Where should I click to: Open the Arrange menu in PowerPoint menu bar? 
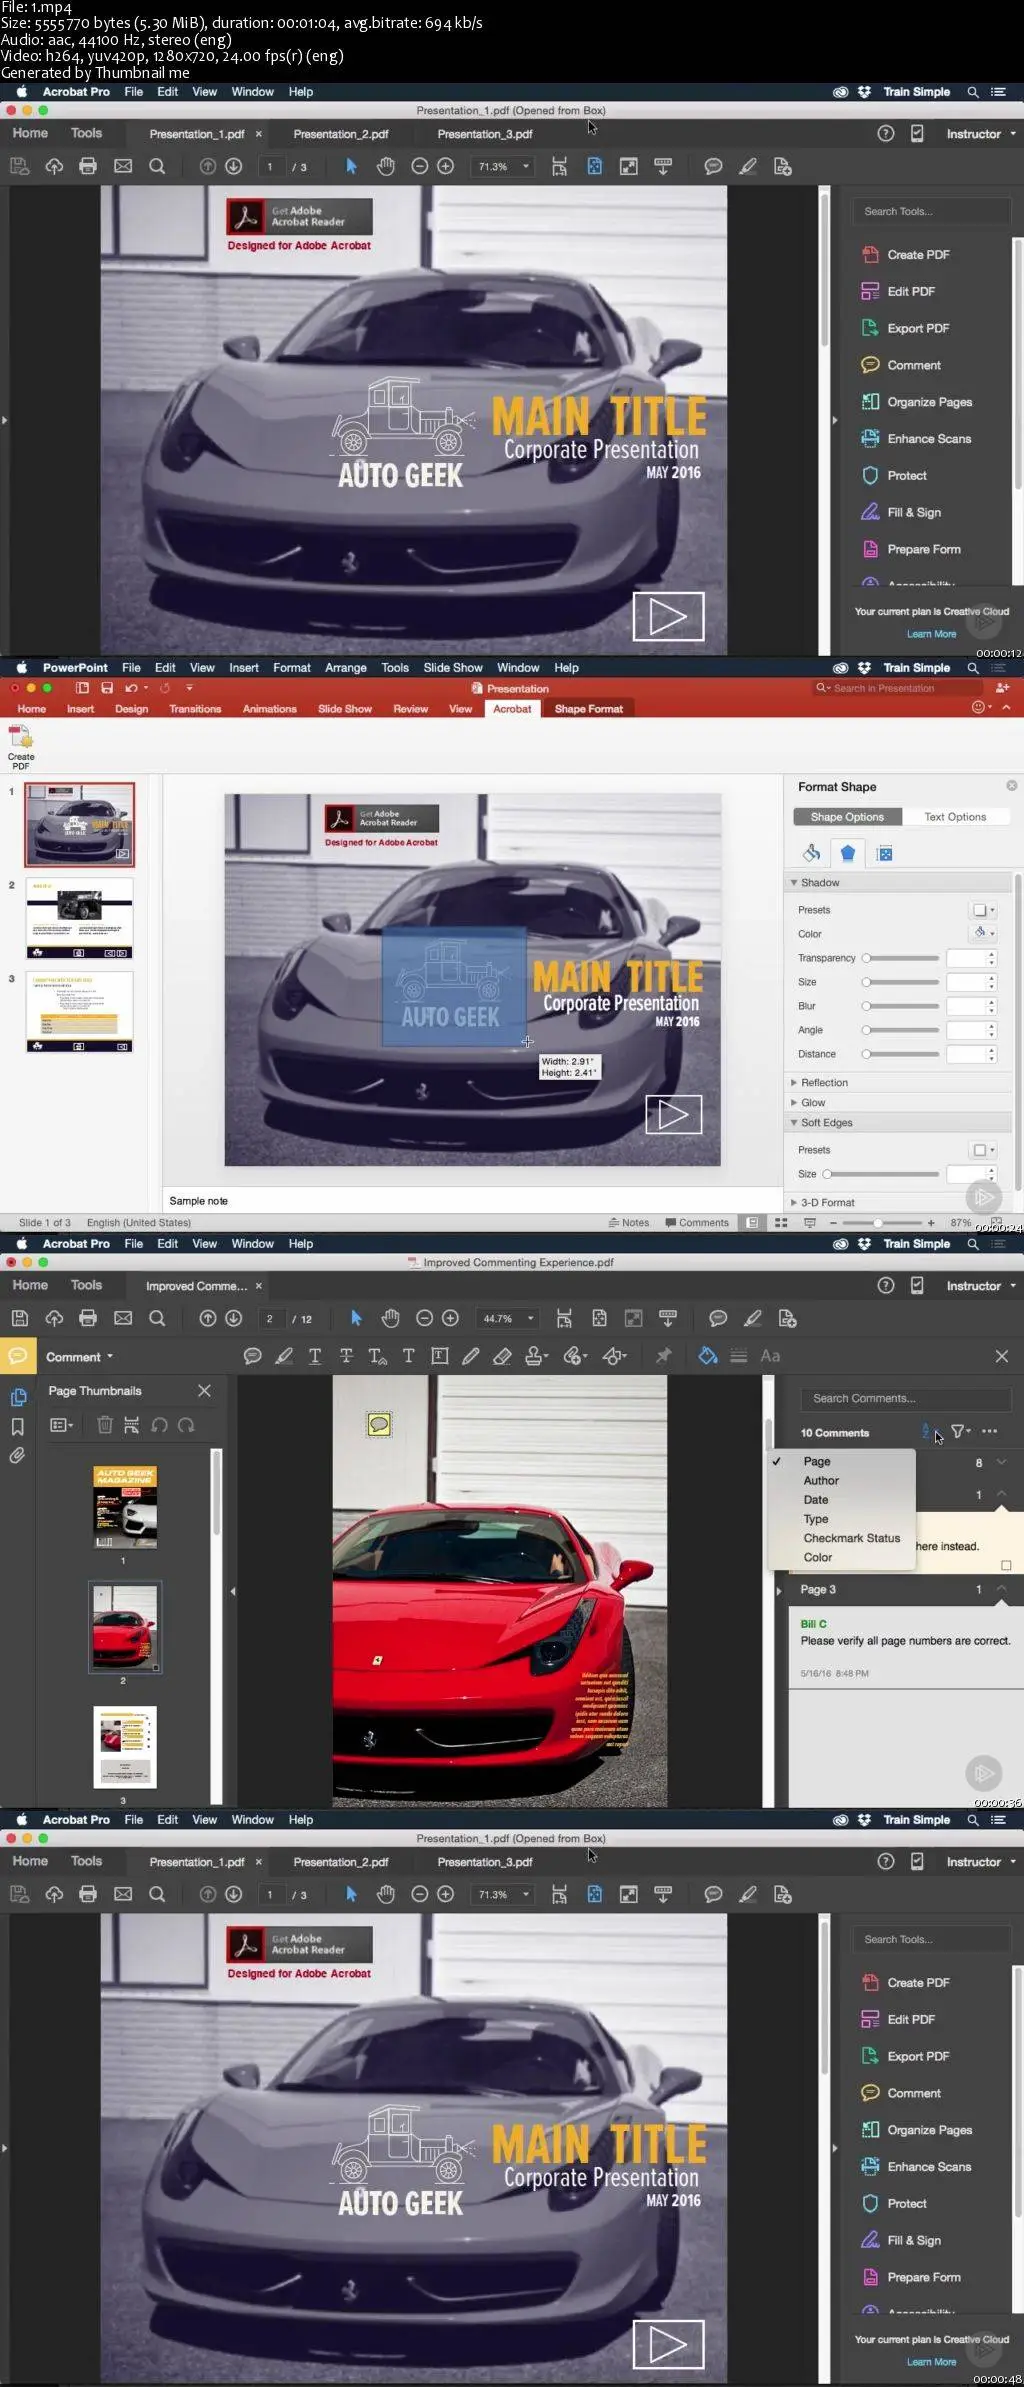pyautogui.click(x=345, y=668)
